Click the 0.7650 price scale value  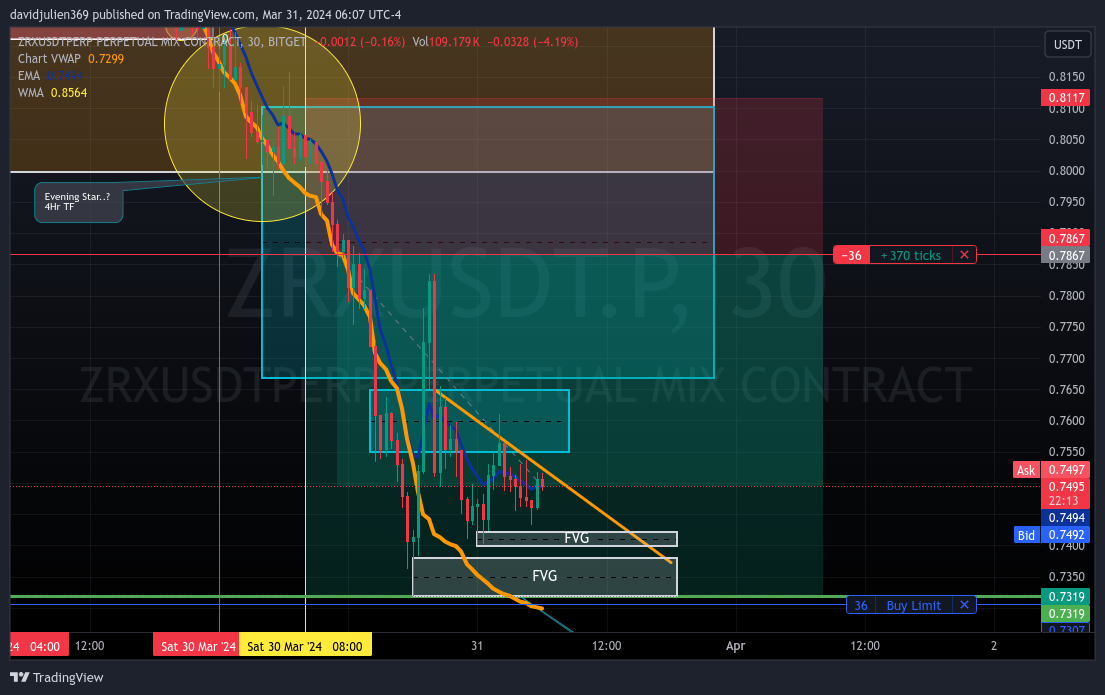point(1066,390)
